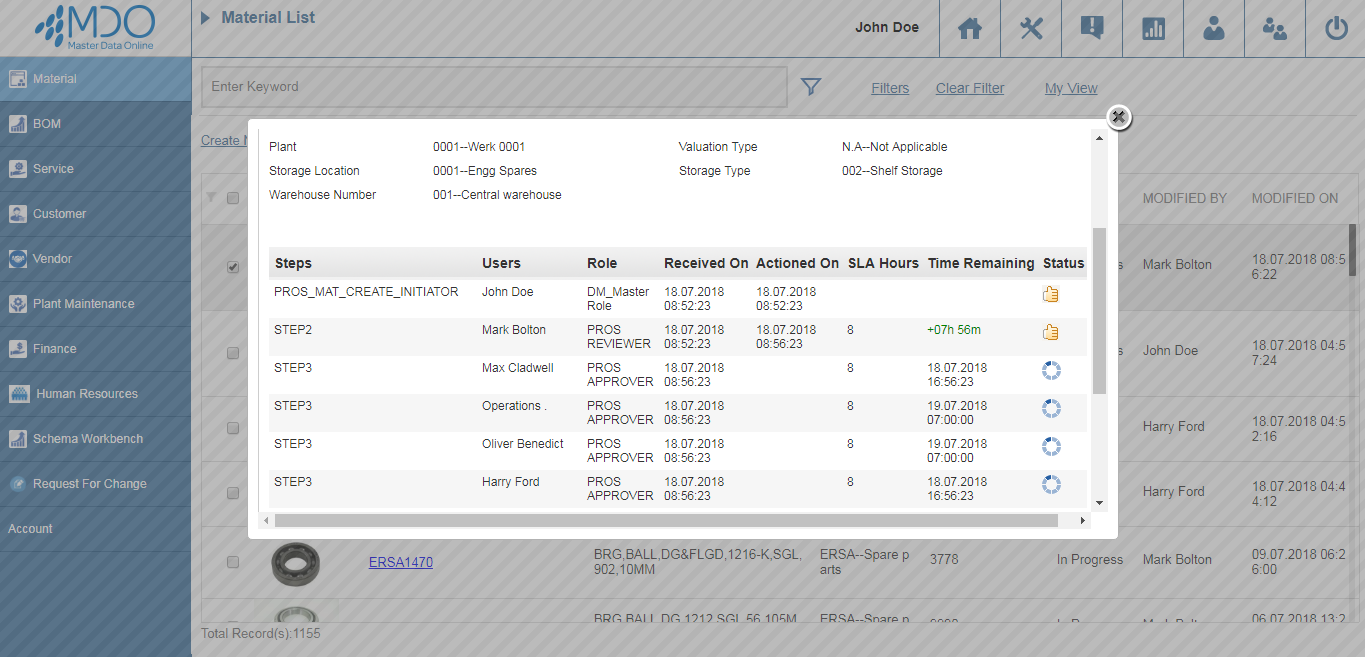View notifications via the alert bubble icon
1365x657 pixels.
pos(1091,29)
